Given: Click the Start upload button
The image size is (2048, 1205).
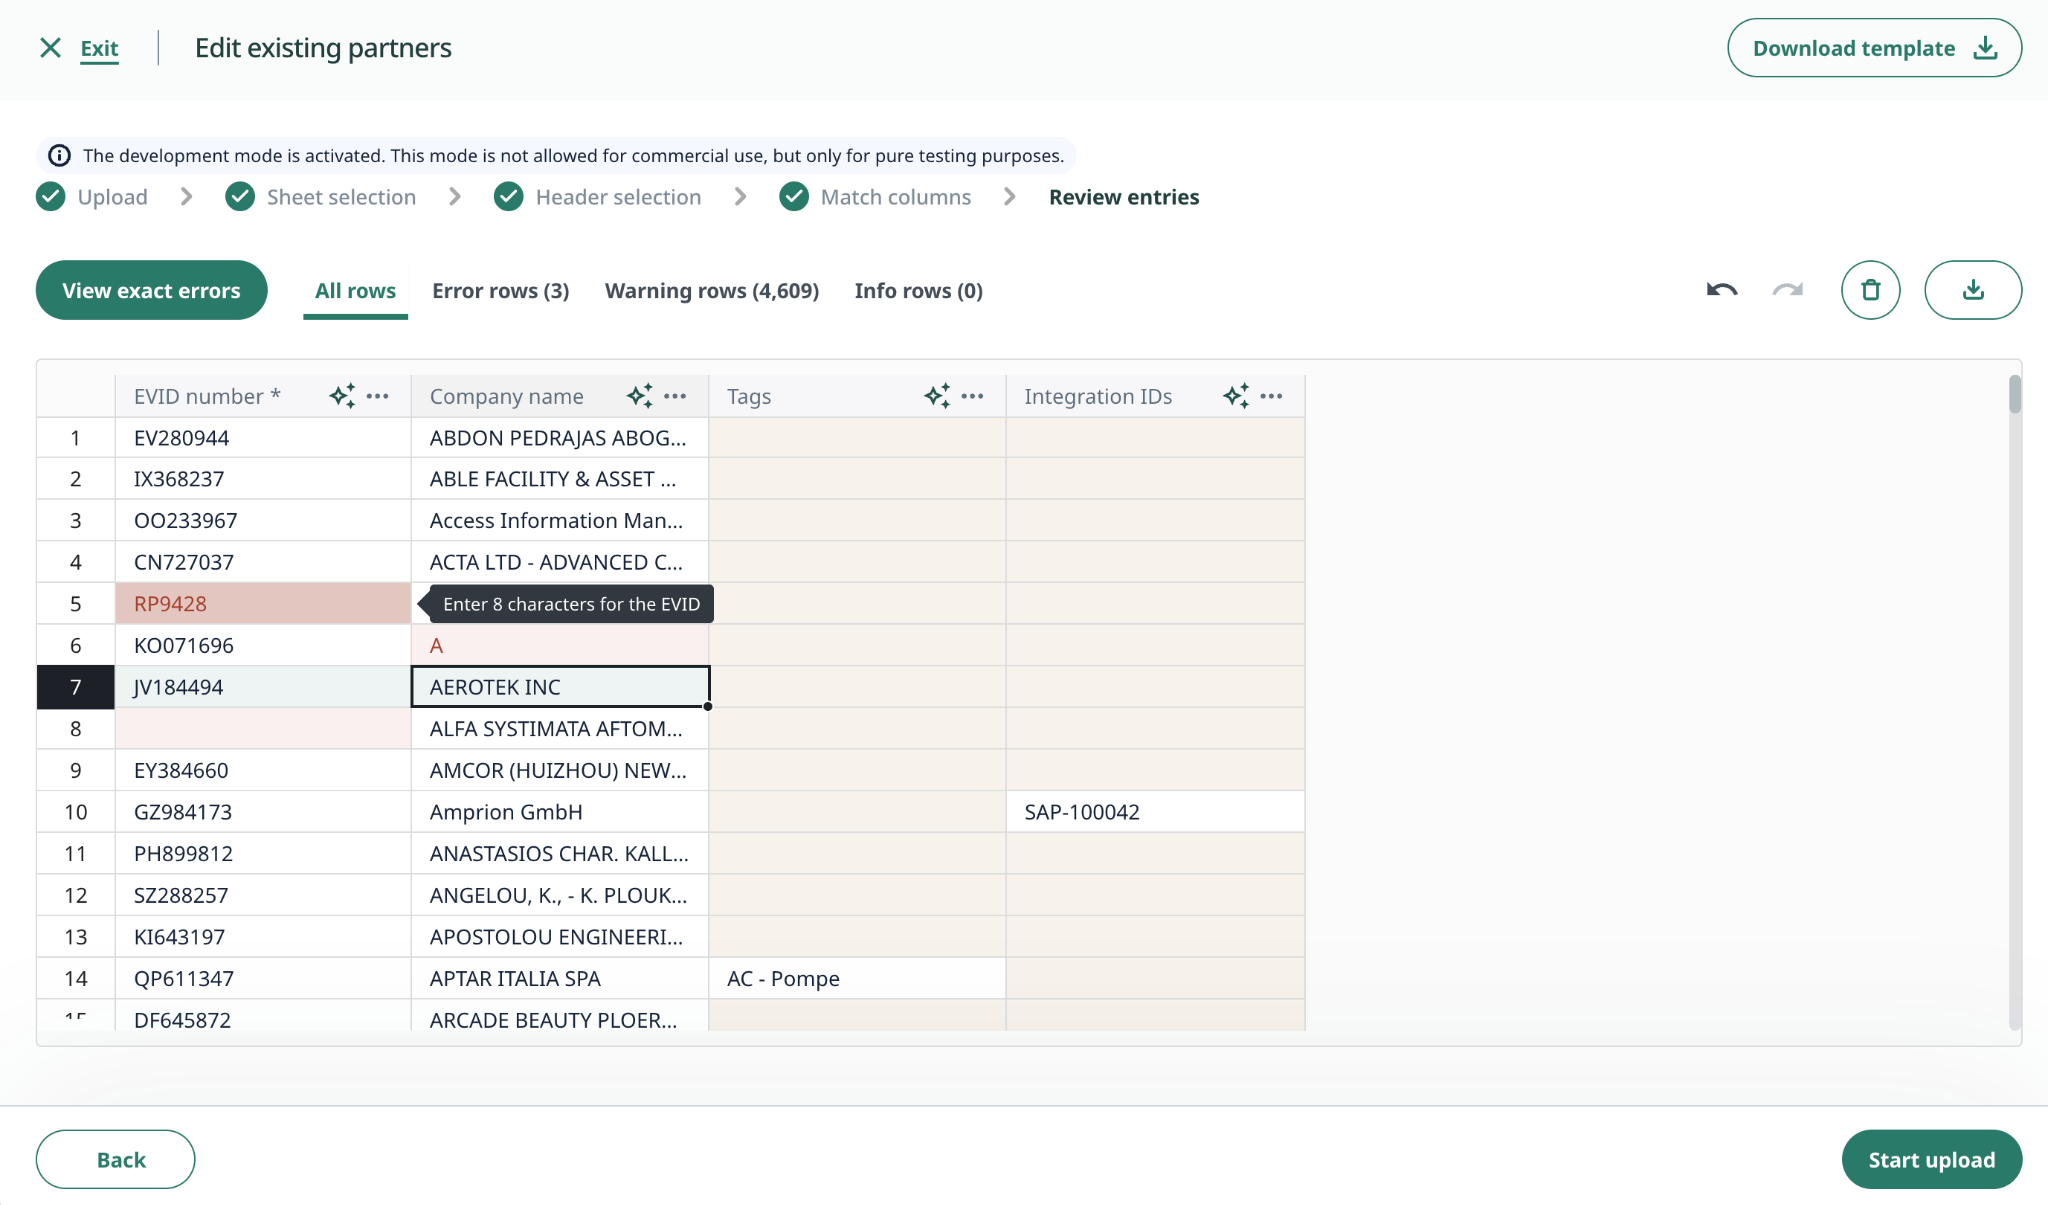Looking at the screenshot, I should tap(1931, 1159).
